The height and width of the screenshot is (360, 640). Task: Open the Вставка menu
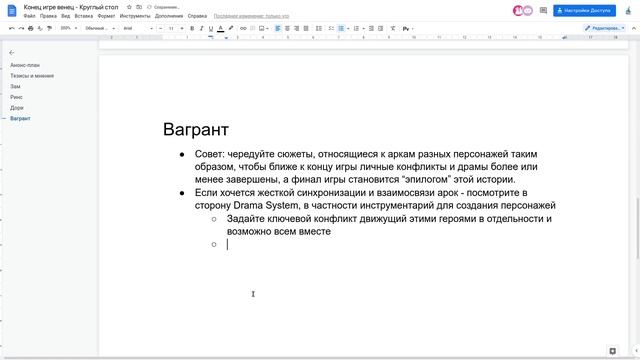(x=84, y=16)
